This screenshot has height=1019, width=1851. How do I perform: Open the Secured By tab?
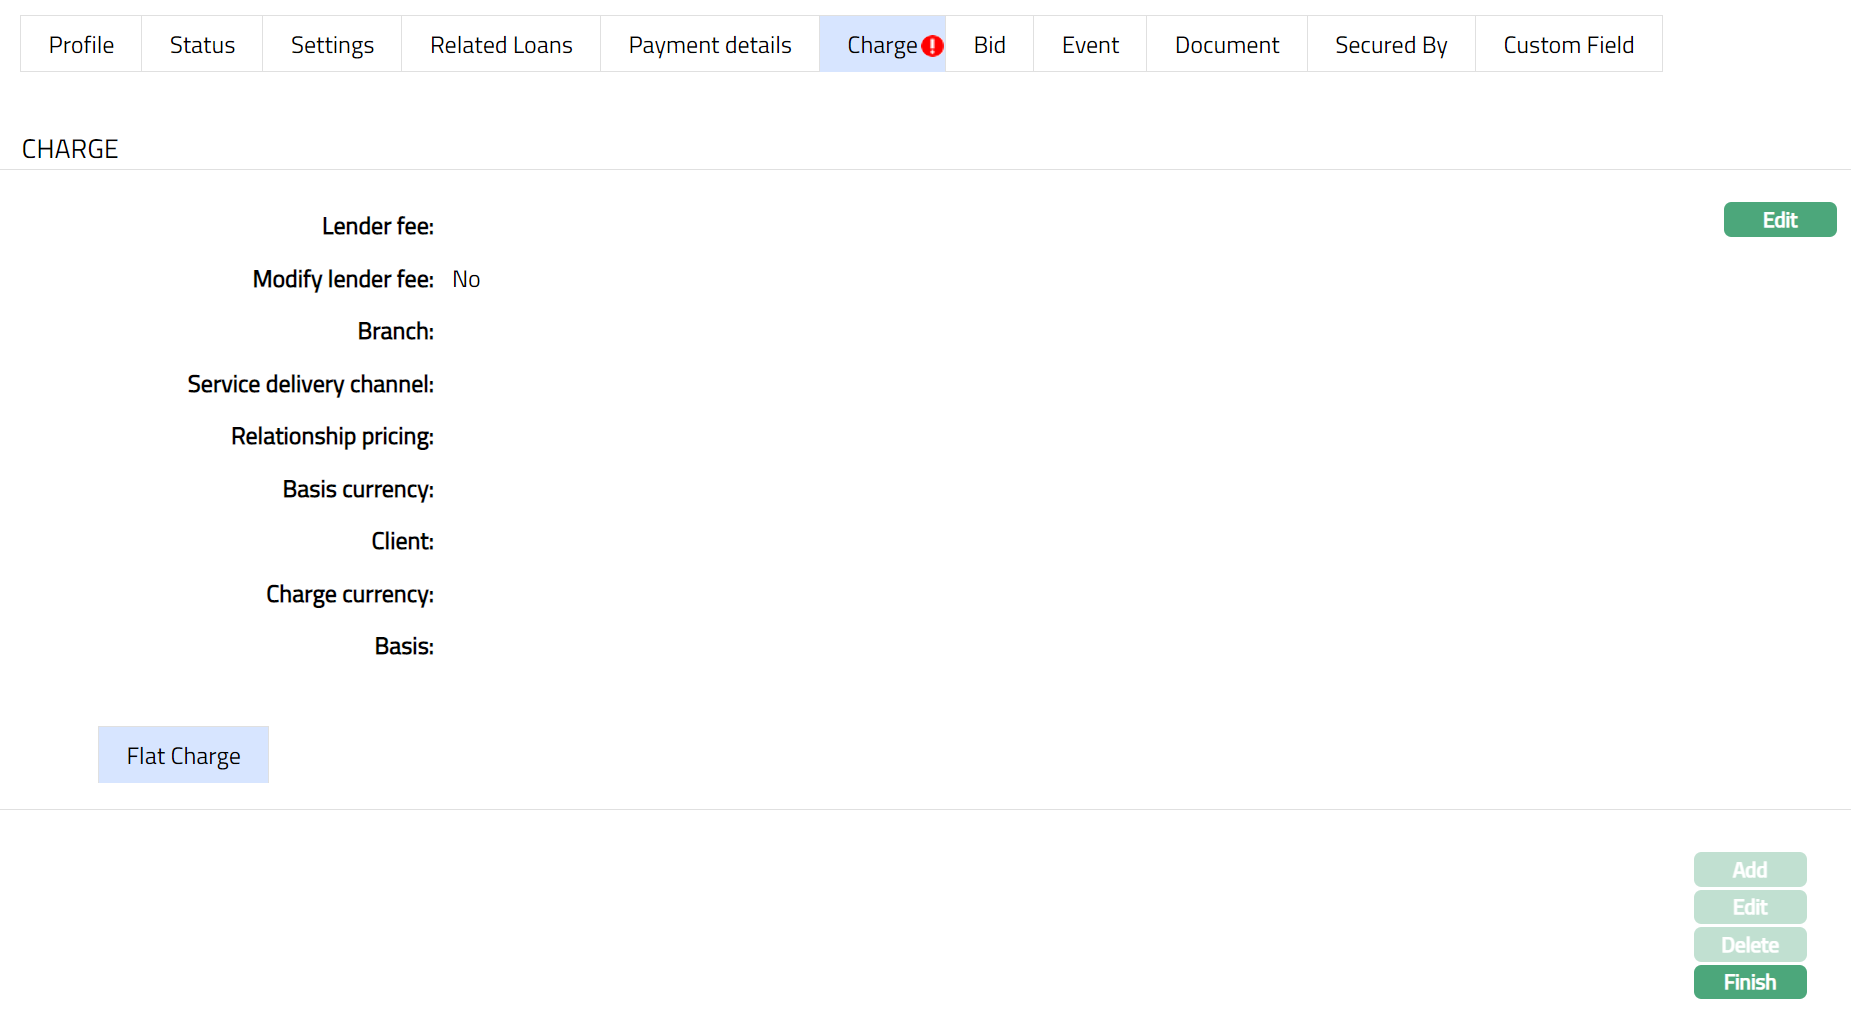click(1390, 45)
